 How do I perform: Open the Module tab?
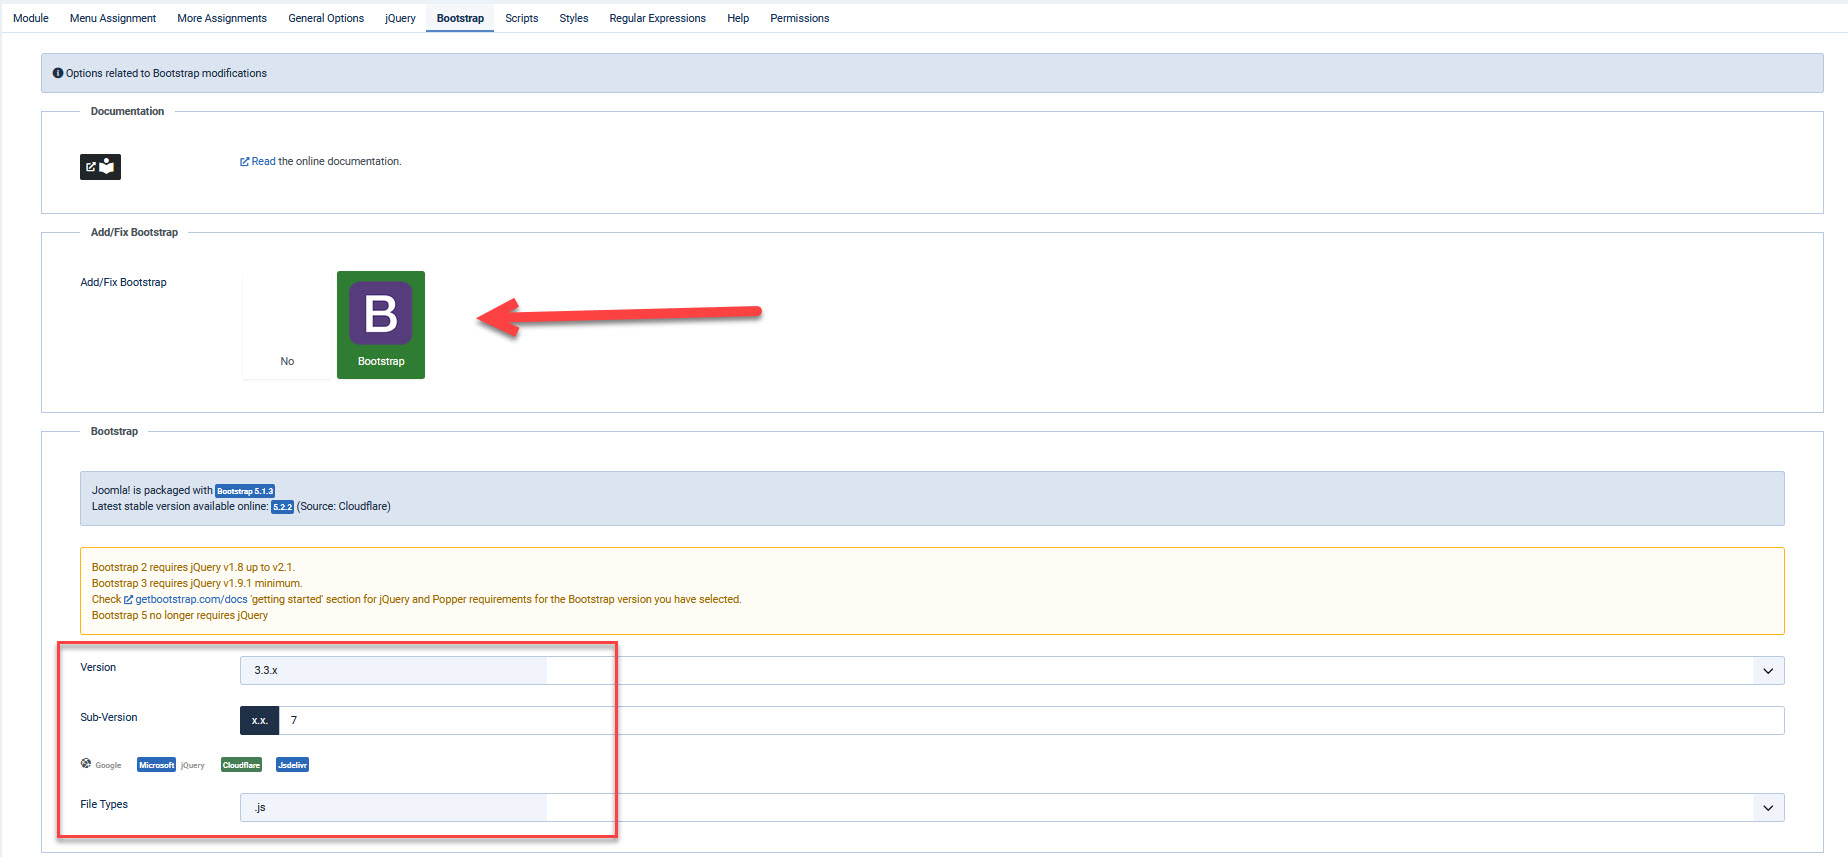point(31,18)
